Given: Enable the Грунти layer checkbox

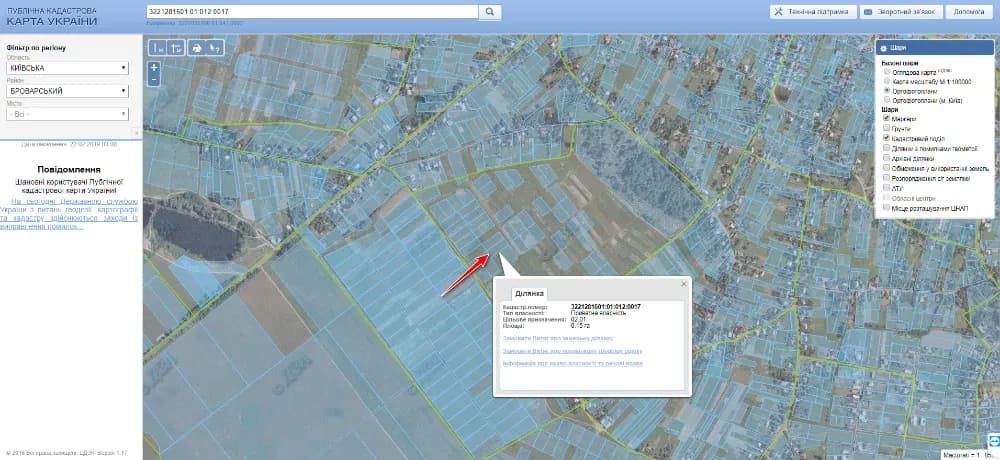Looking at the screenshot, I should pos(886,128).
